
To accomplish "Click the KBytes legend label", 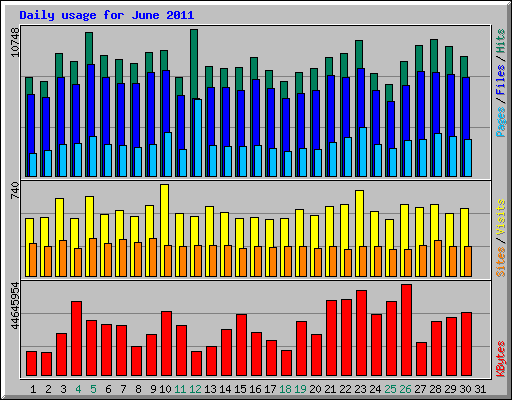I will 501,359.
